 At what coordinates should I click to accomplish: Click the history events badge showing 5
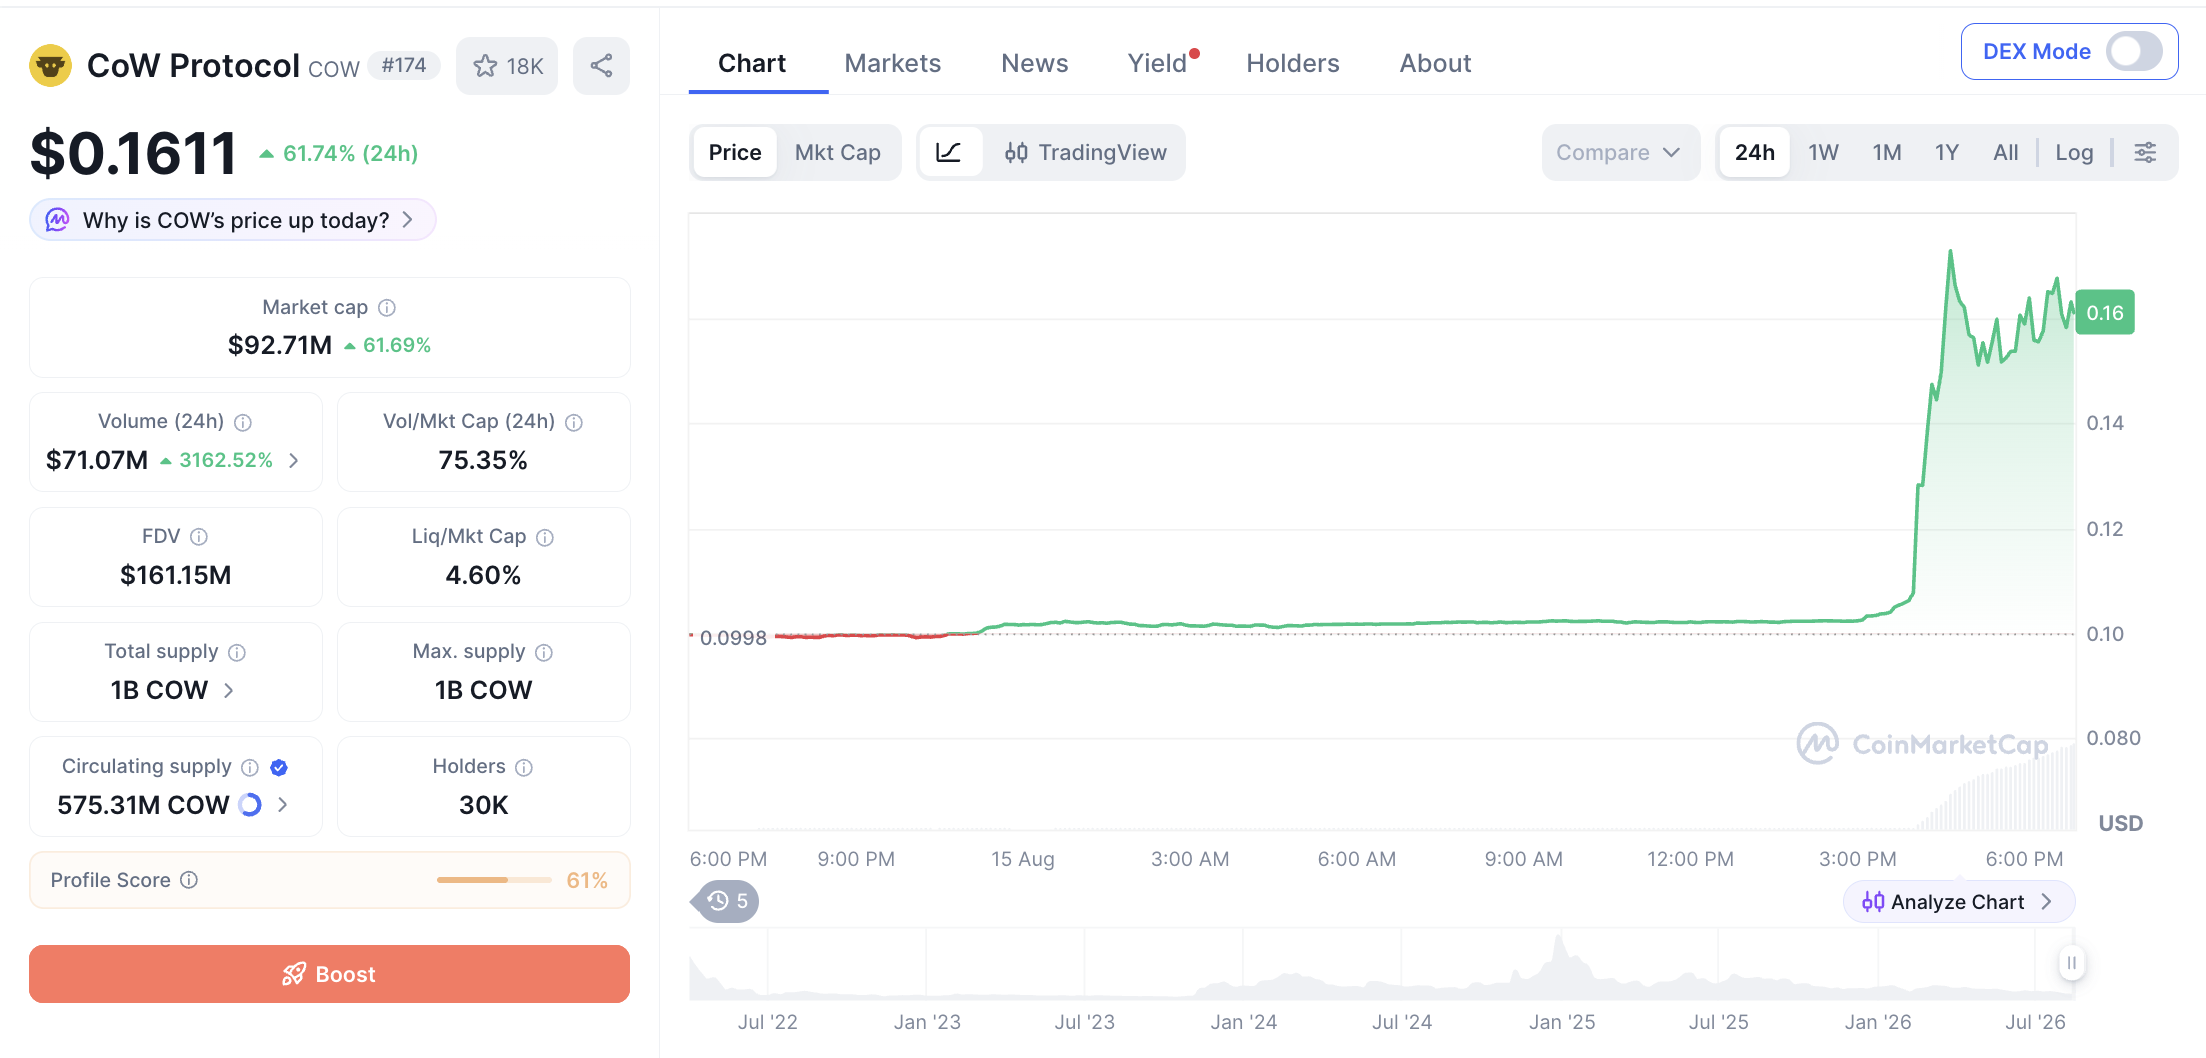726,901
